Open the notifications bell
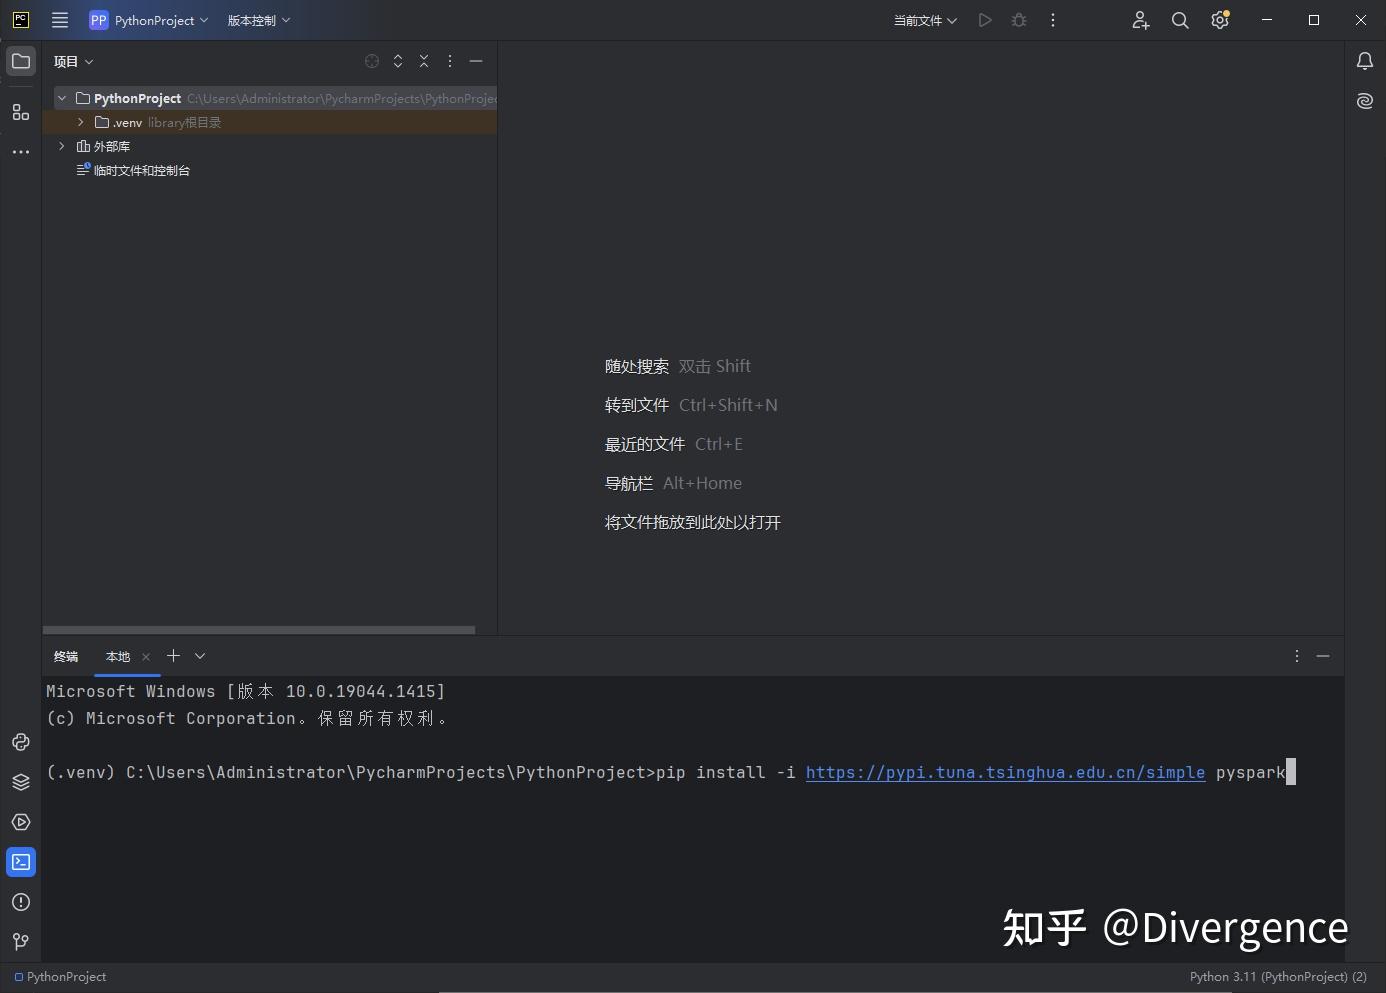 [1364, 61]
